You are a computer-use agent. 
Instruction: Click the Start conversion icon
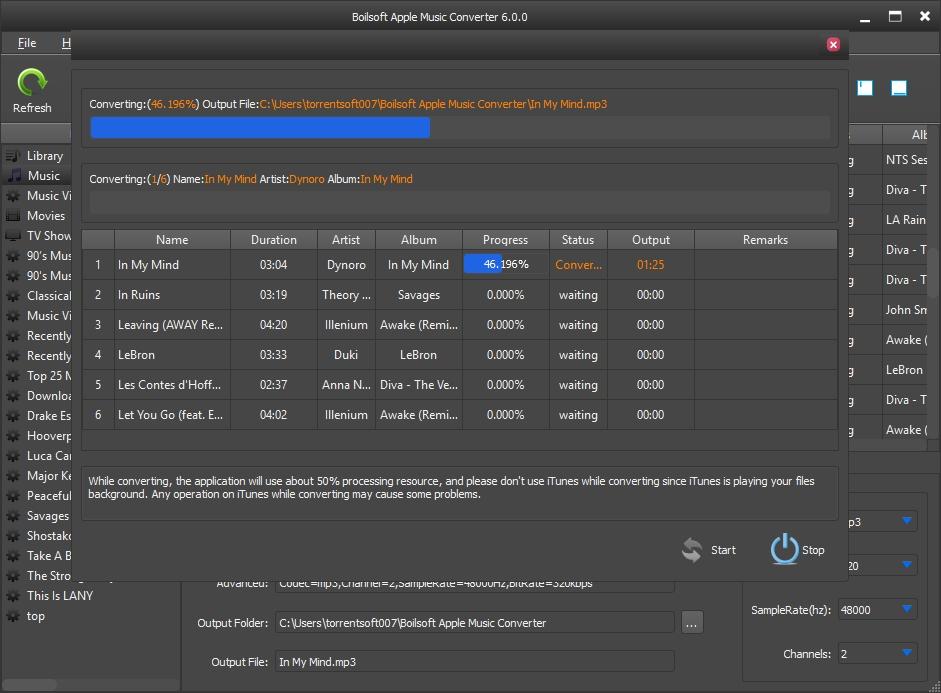click(691, 550)
